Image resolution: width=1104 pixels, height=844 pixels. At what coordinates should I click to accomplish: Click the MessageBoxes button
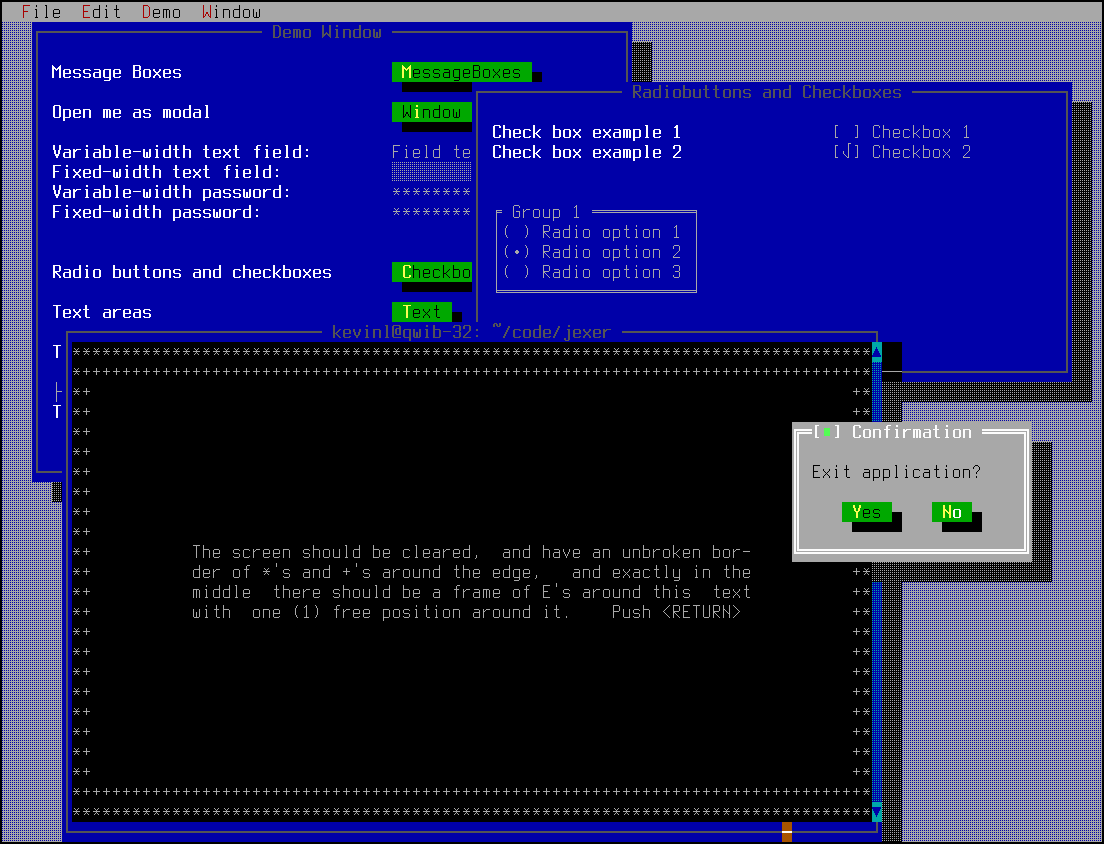[x=461, y=72]
